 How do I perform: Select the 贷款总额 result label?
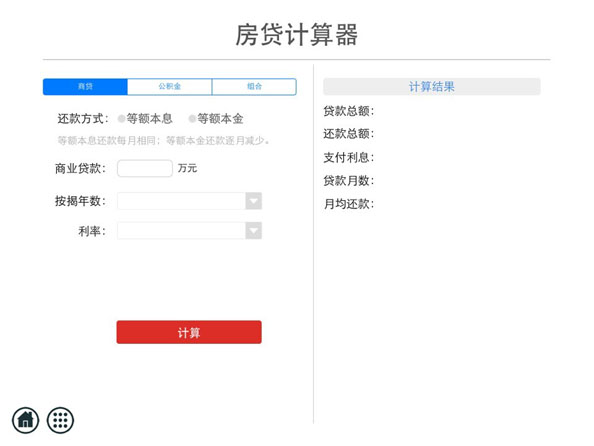(x=349, y=111)
